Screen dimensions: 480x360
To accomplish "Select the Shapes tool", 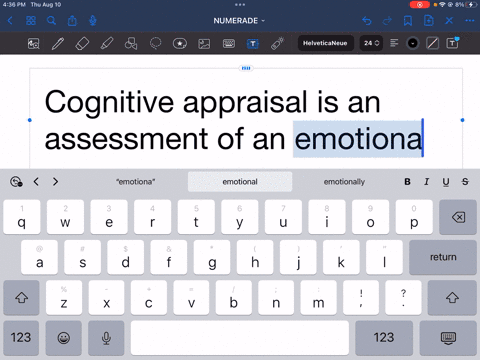I will 131,43.
